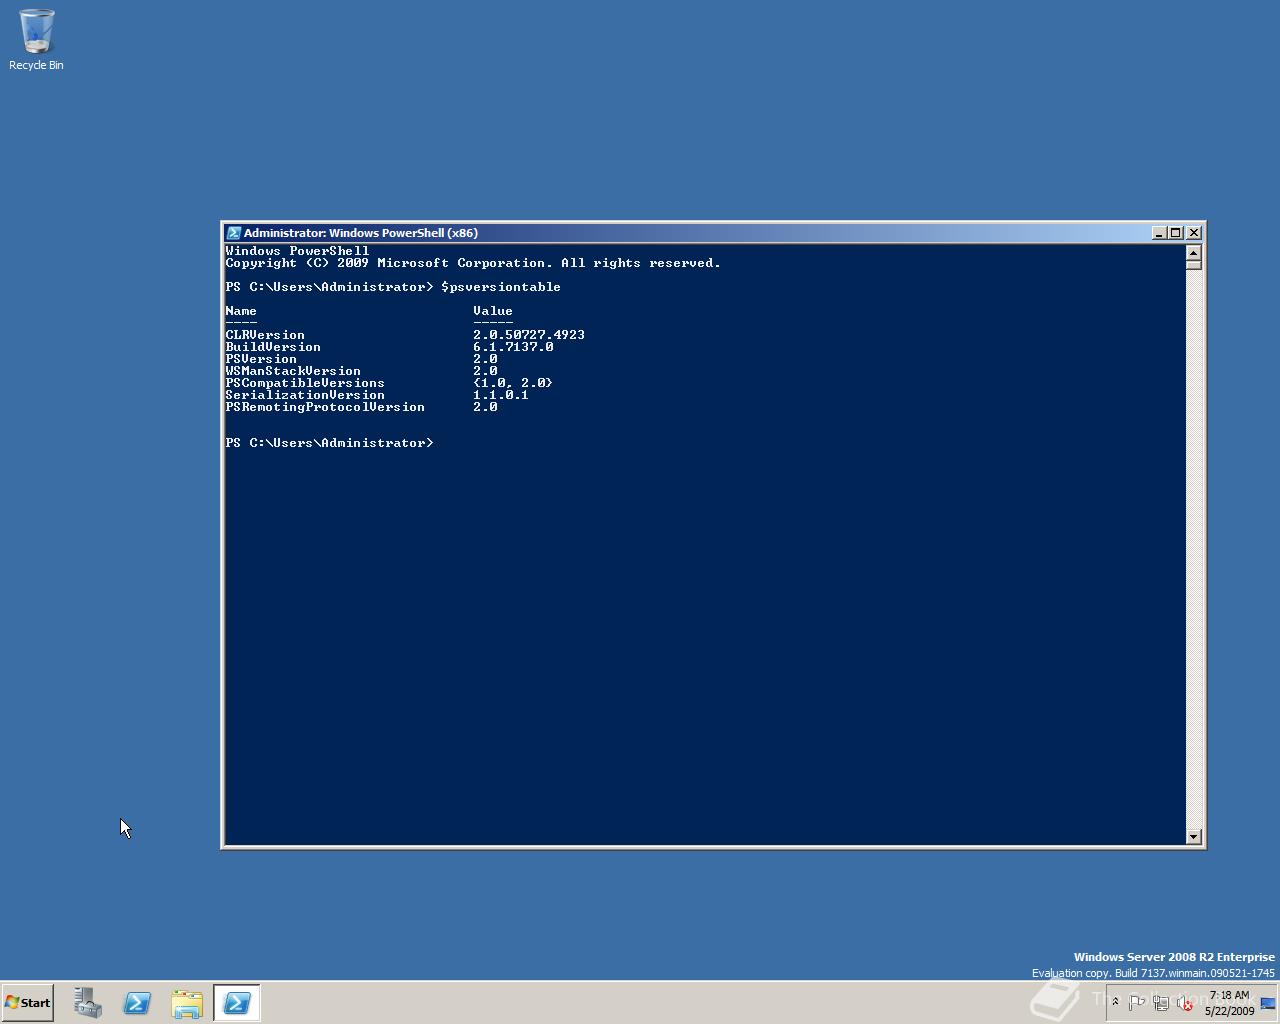Open the Start menu
The width and height of the screenshot is (1280, 1024).
click(27, 1003)
